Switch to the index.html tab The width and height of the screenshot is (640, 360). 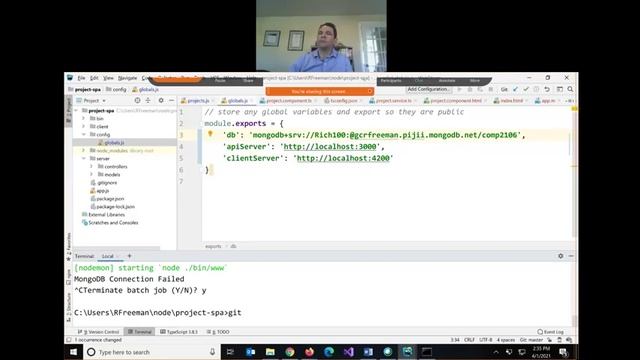[511, 100]
